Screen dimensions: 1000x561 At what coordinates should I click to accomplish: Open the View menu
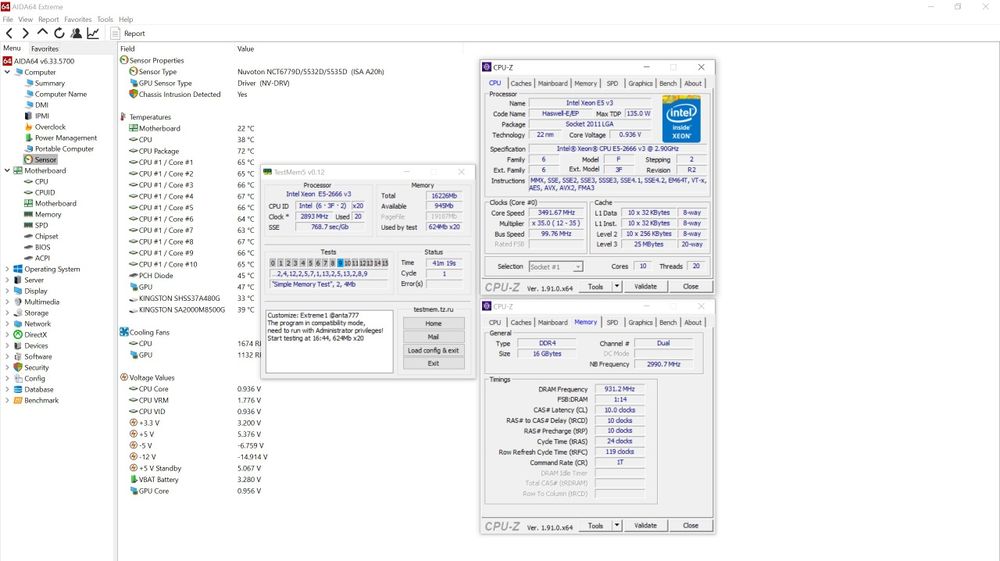[x=26, y=19]
